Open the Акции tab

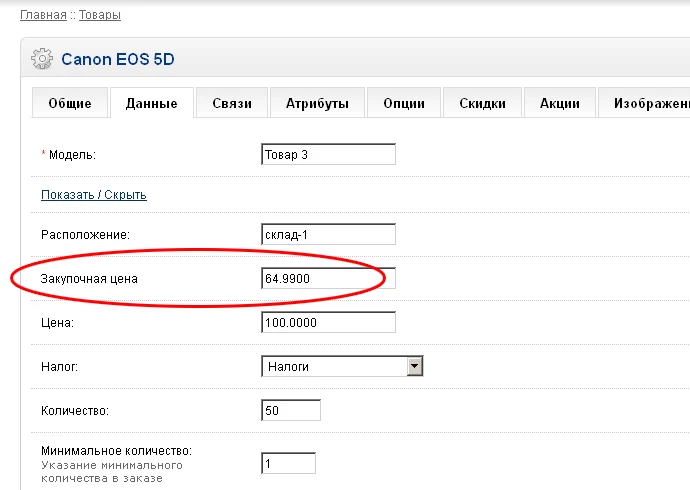pyautogui.click(x=560, y=103)
